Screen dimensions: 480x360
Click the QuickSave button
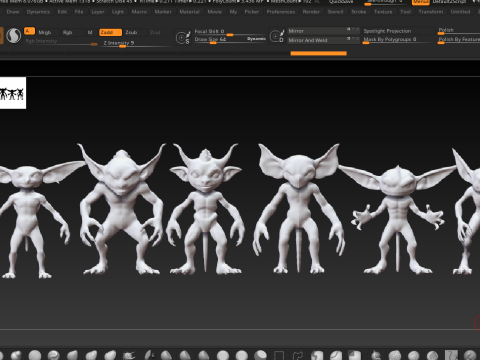pos(341,2)
